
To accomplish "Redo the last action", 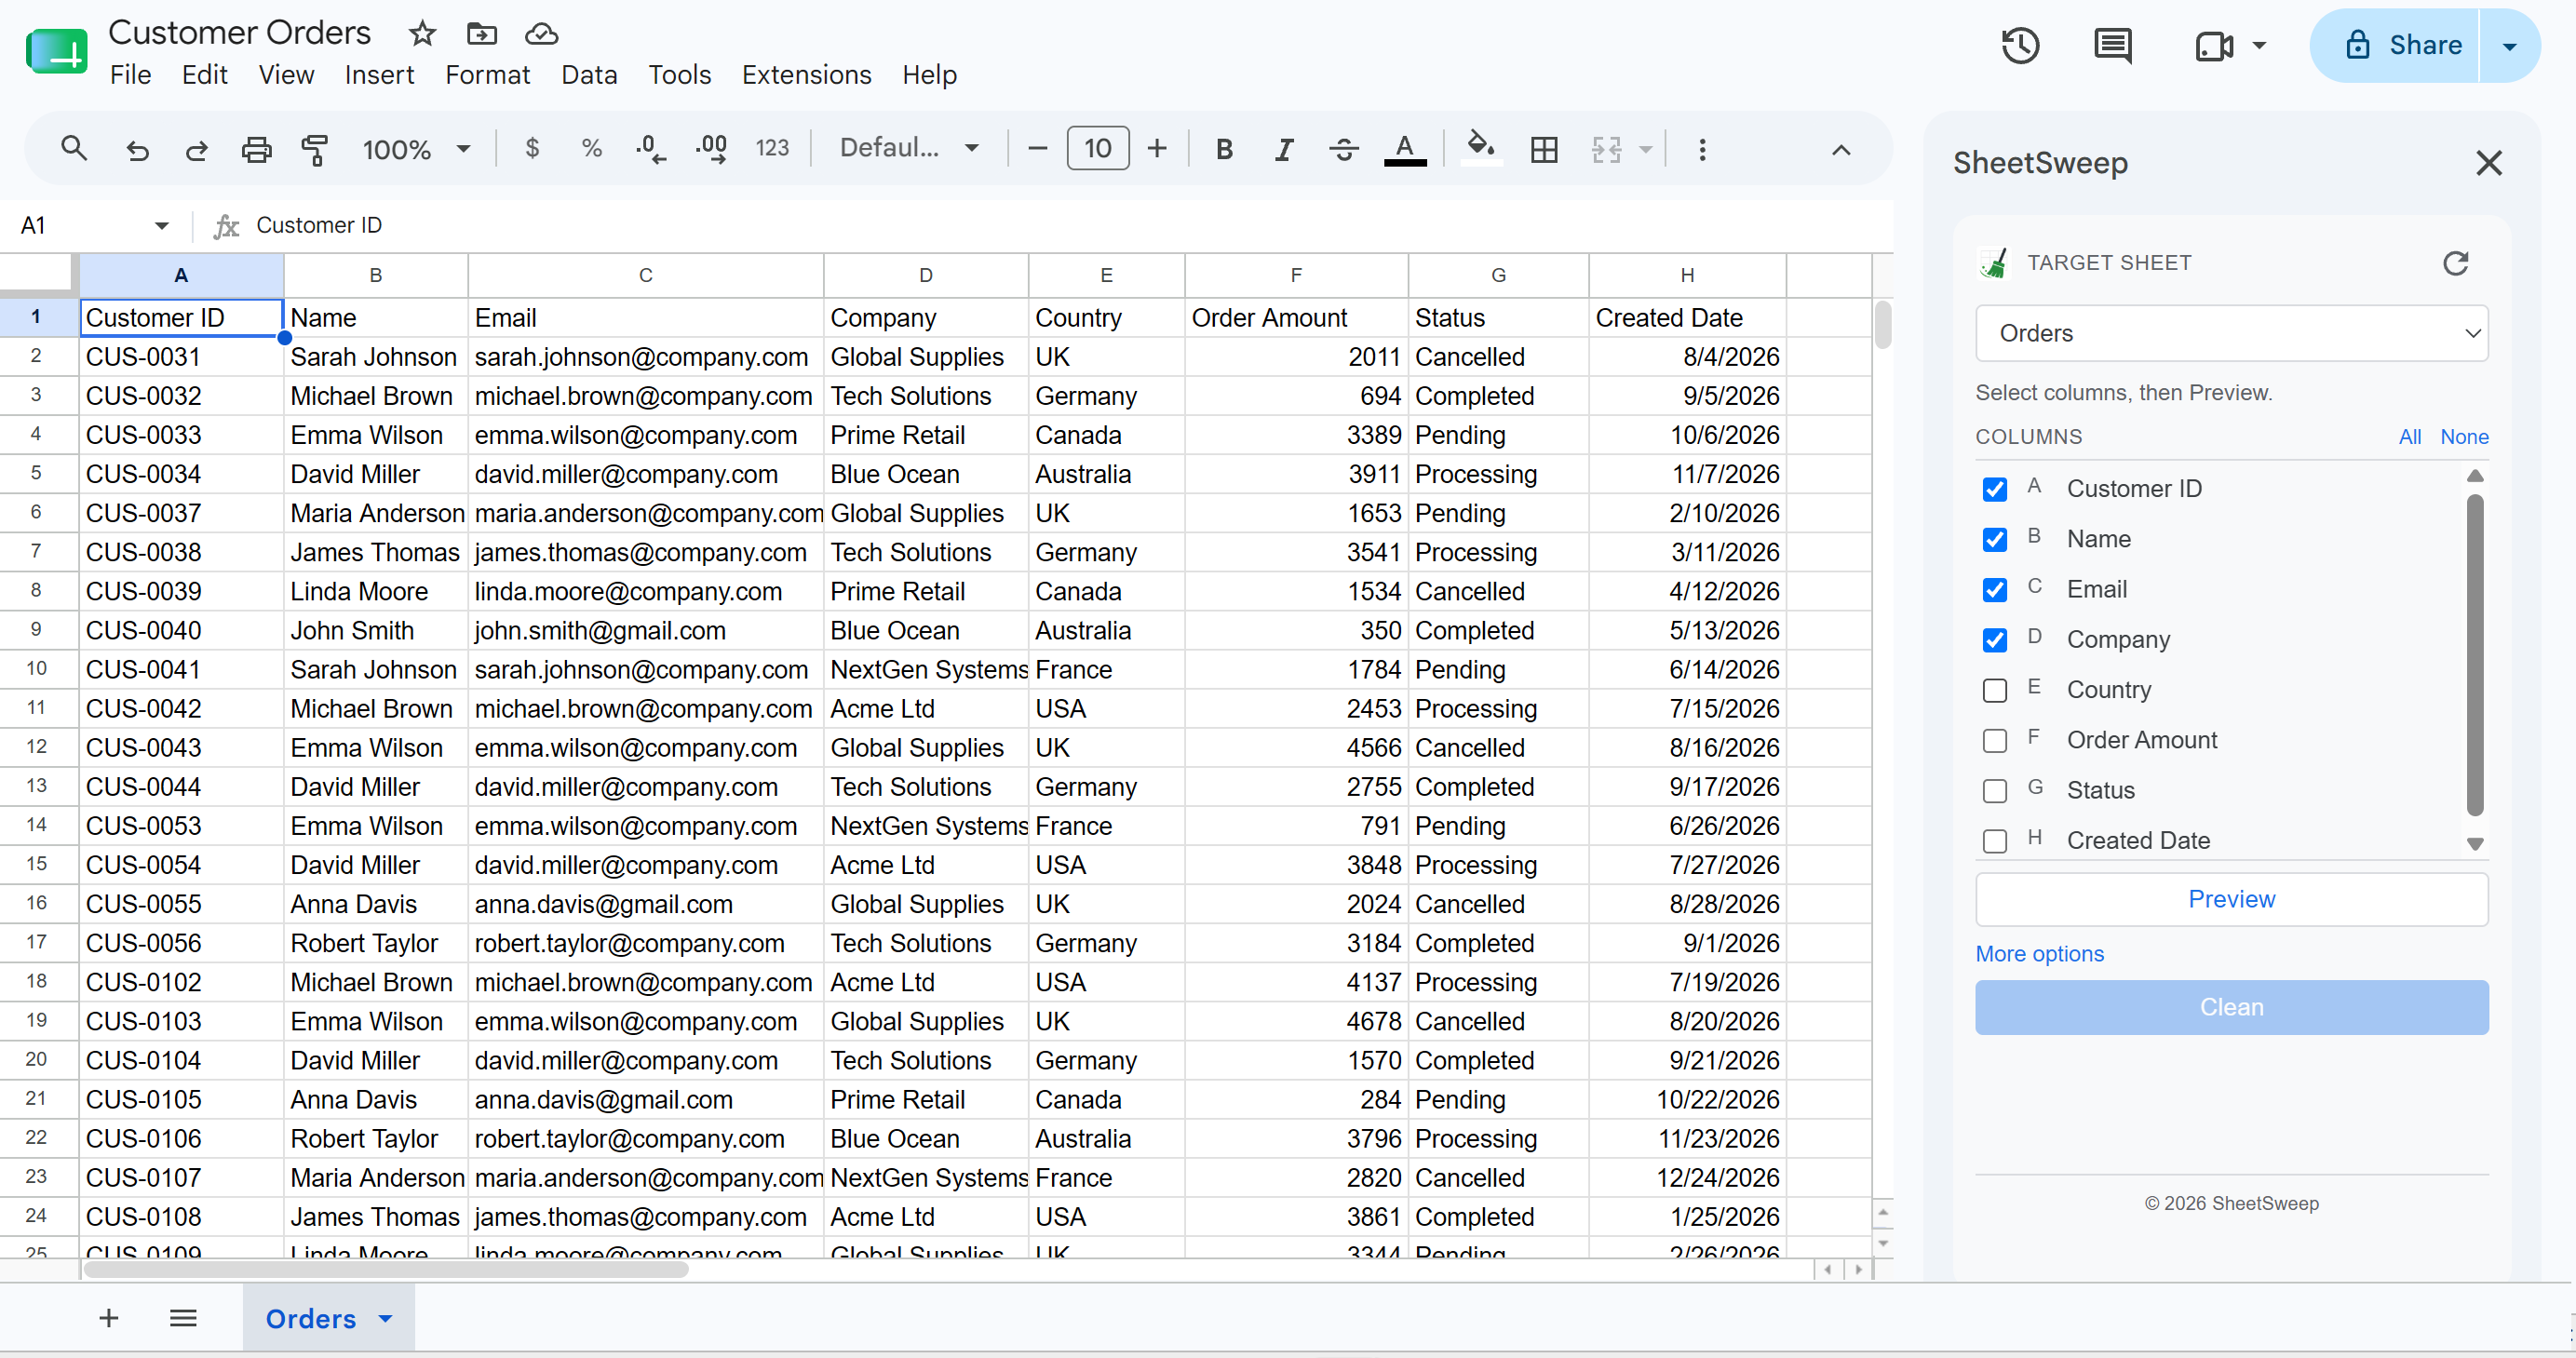I will tap(196, 150).
